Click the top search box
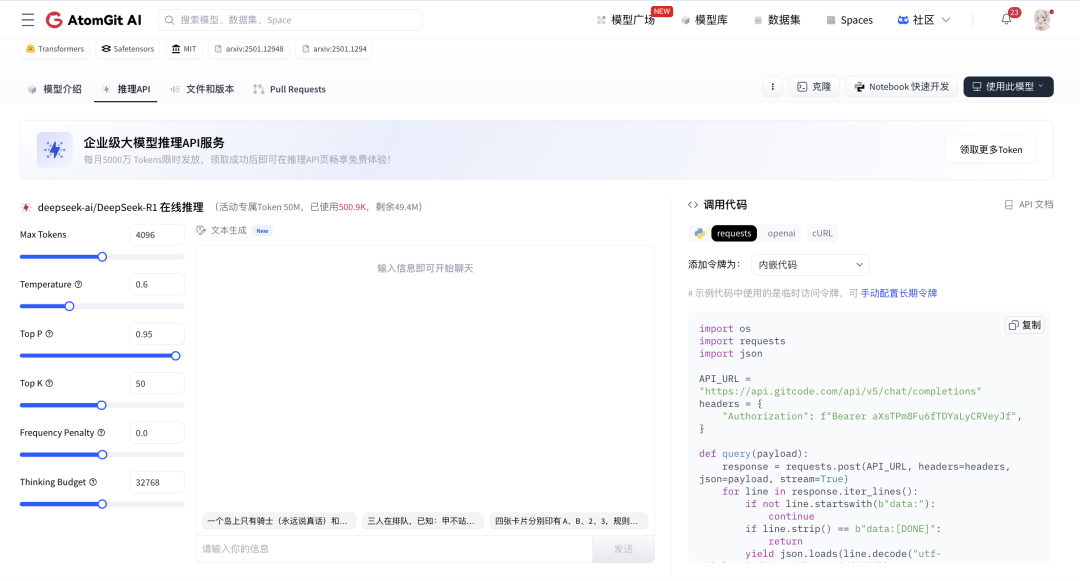 tap(290, 20)
